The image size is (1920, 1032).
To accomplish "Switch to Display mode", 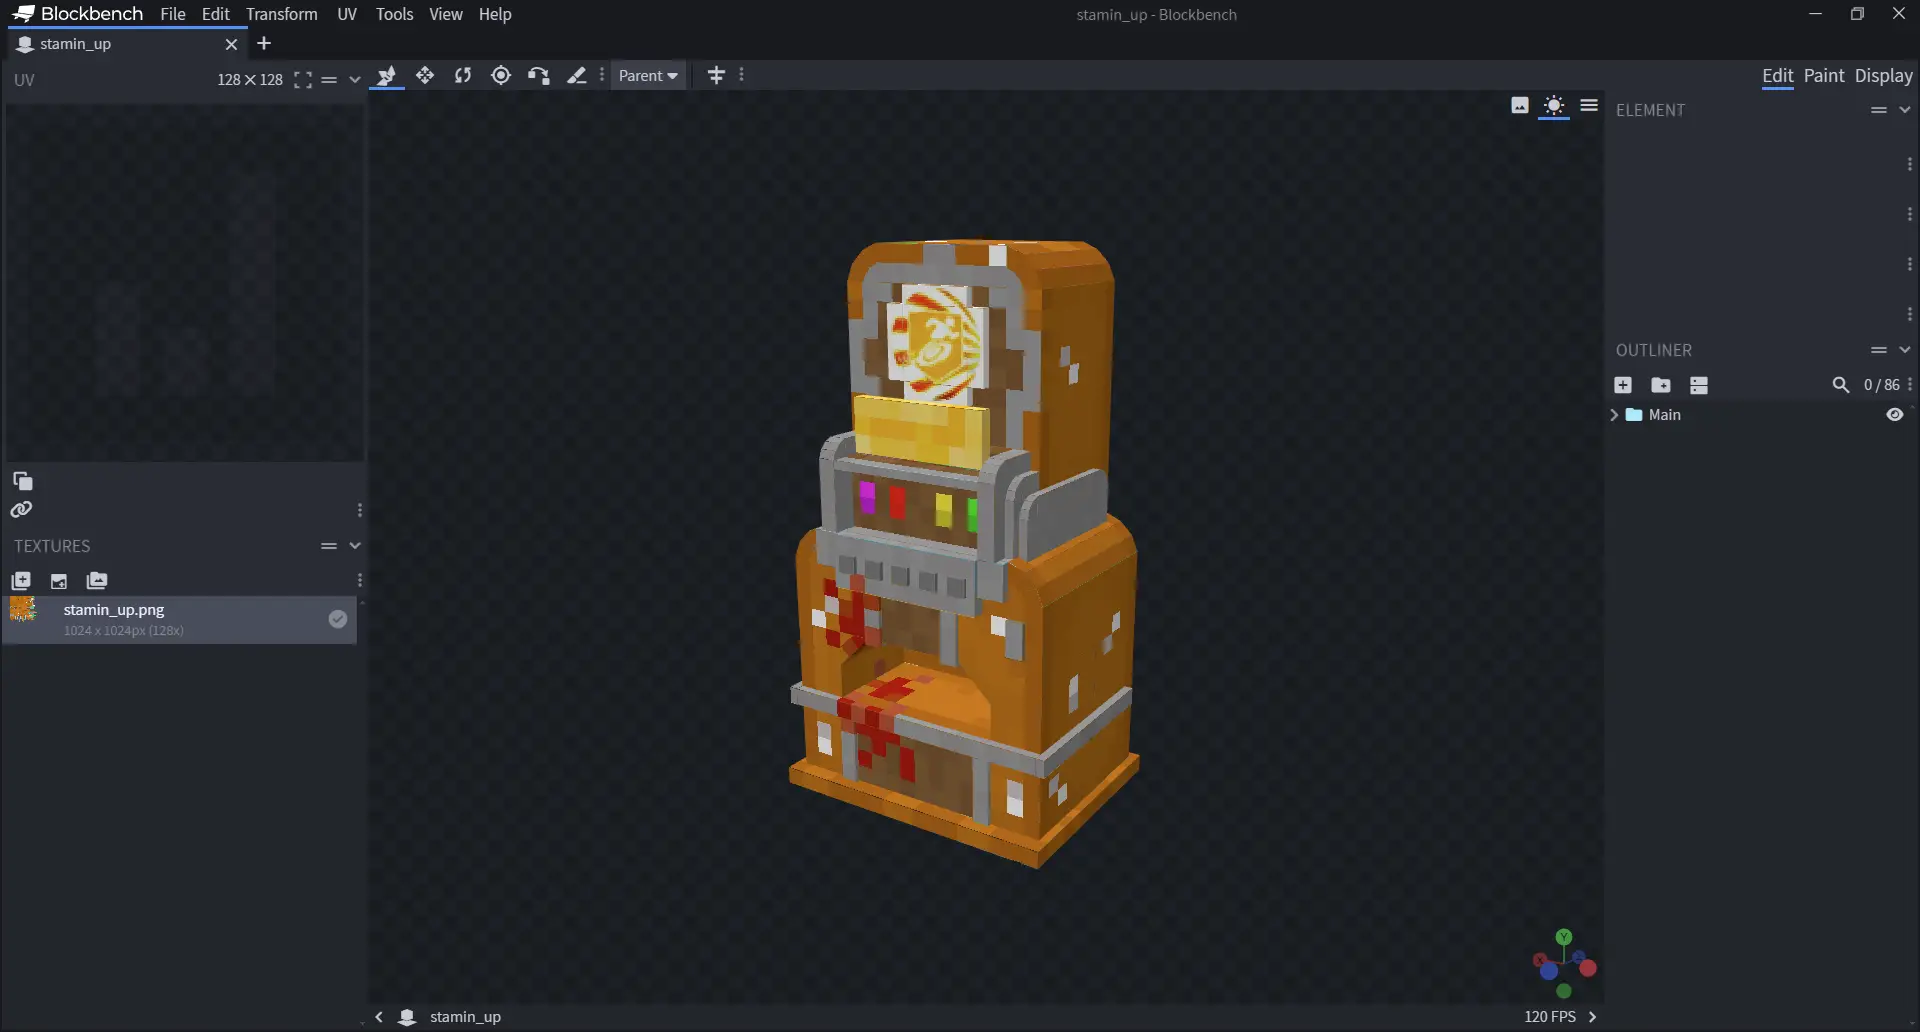I will (x=1883, y=76).
